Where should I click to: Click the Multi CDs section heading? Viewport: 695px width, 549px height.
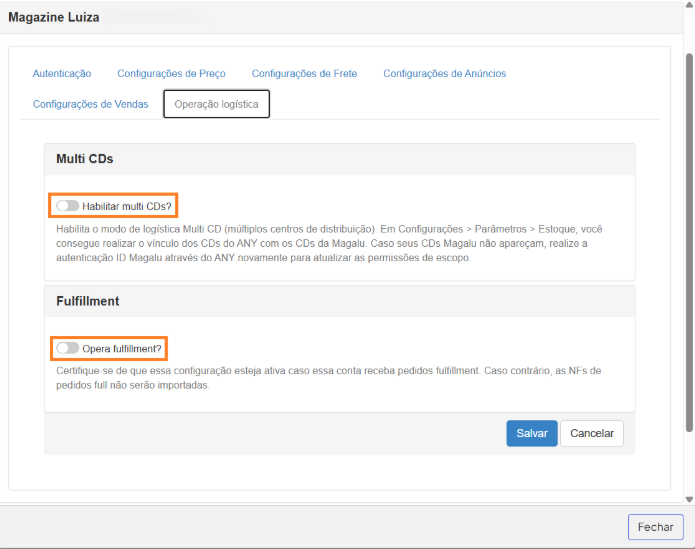click(x=85, y=159)
